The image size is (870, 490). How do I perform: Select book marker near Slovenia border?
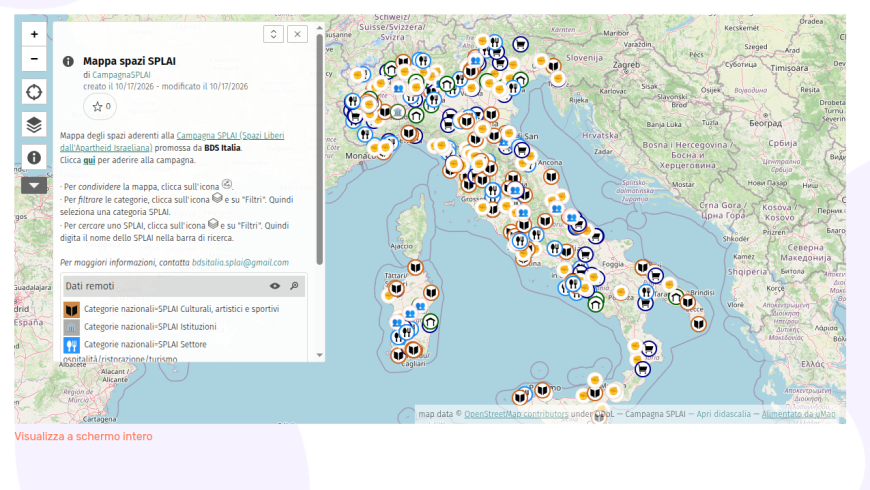pyautogui.click(x=553, y=66)
